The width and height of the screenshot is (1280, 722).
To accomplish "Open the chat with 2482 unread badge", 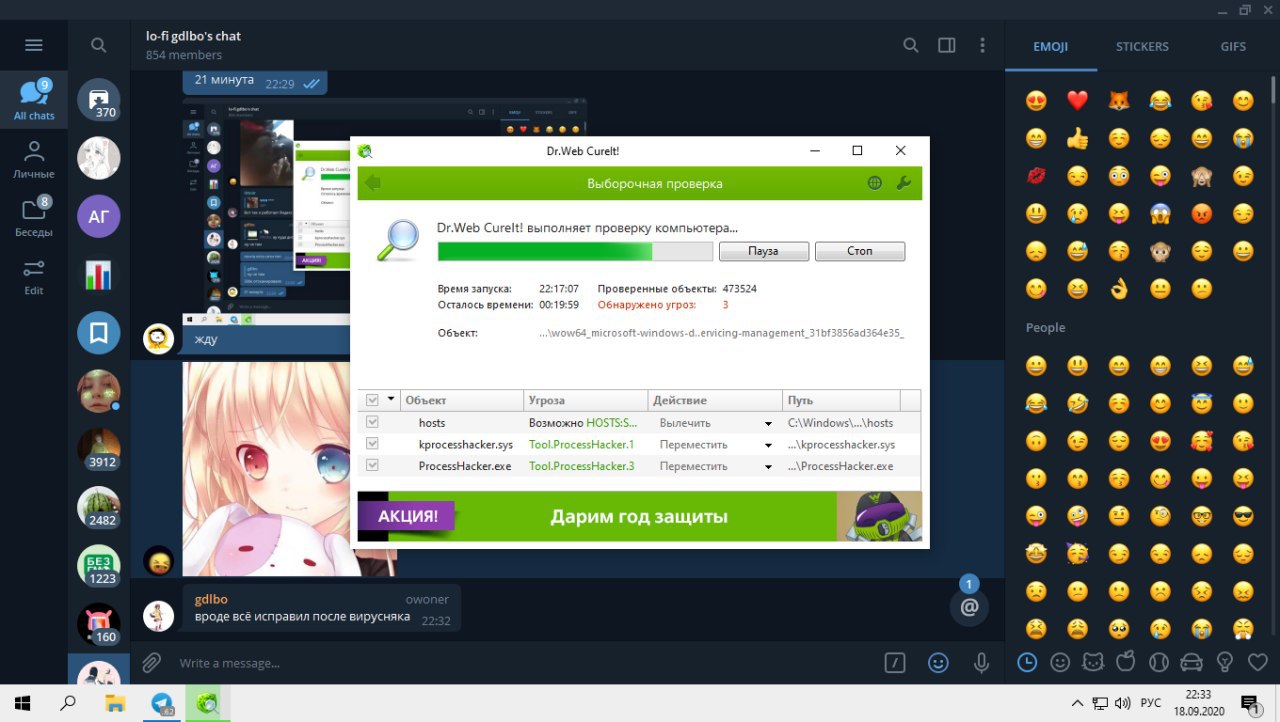I will tap(99, 507).
